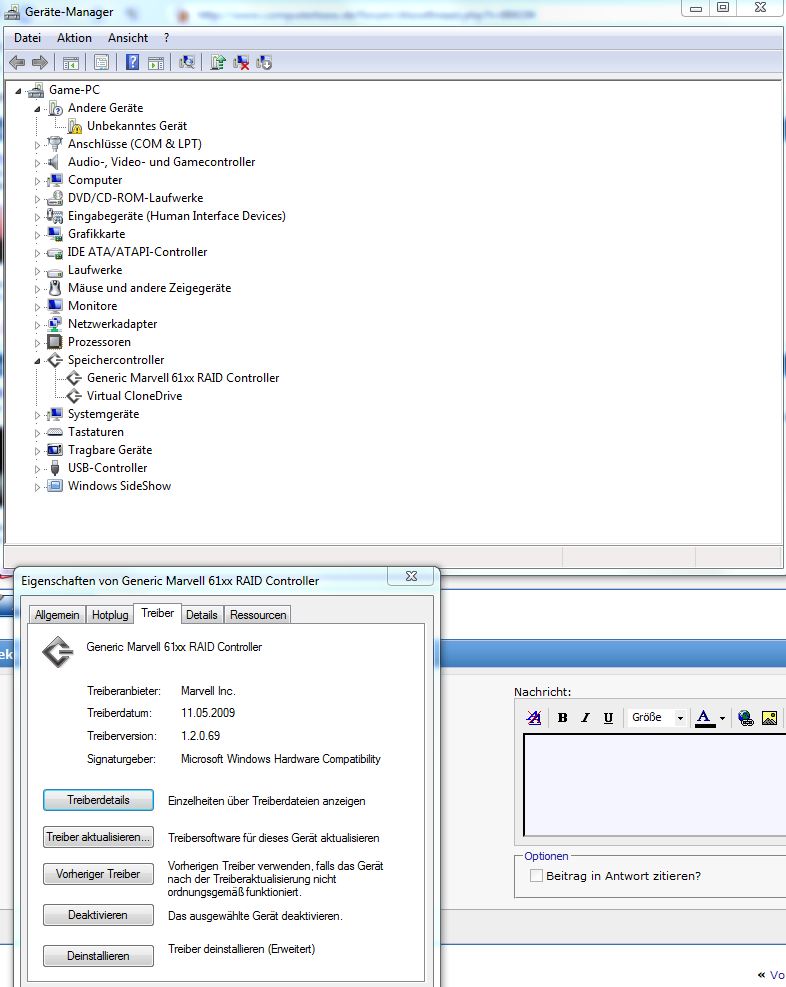Click the USB-Controller plug icon
Screen dimensions: 786x987
click(x=55, y=468)
